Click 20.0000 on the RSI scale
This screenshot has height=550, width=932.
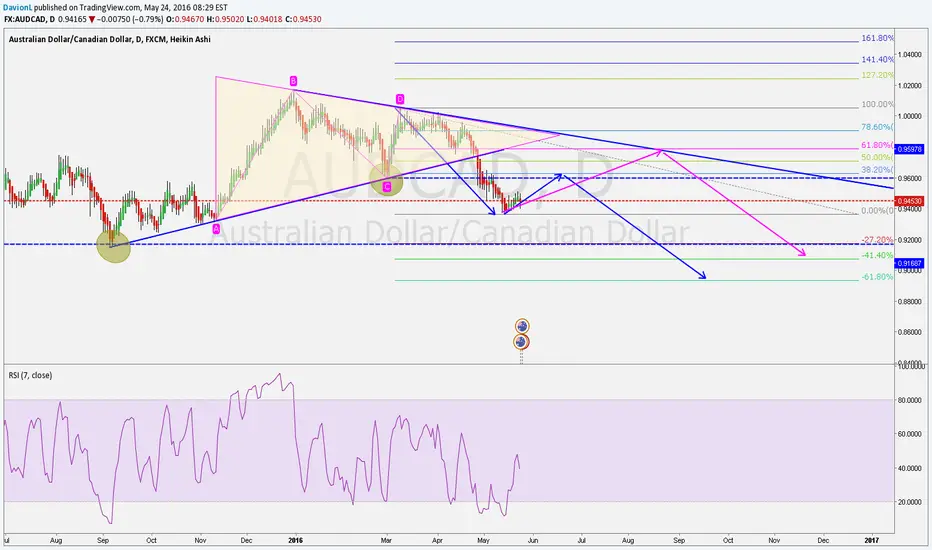tap(910, 502)
